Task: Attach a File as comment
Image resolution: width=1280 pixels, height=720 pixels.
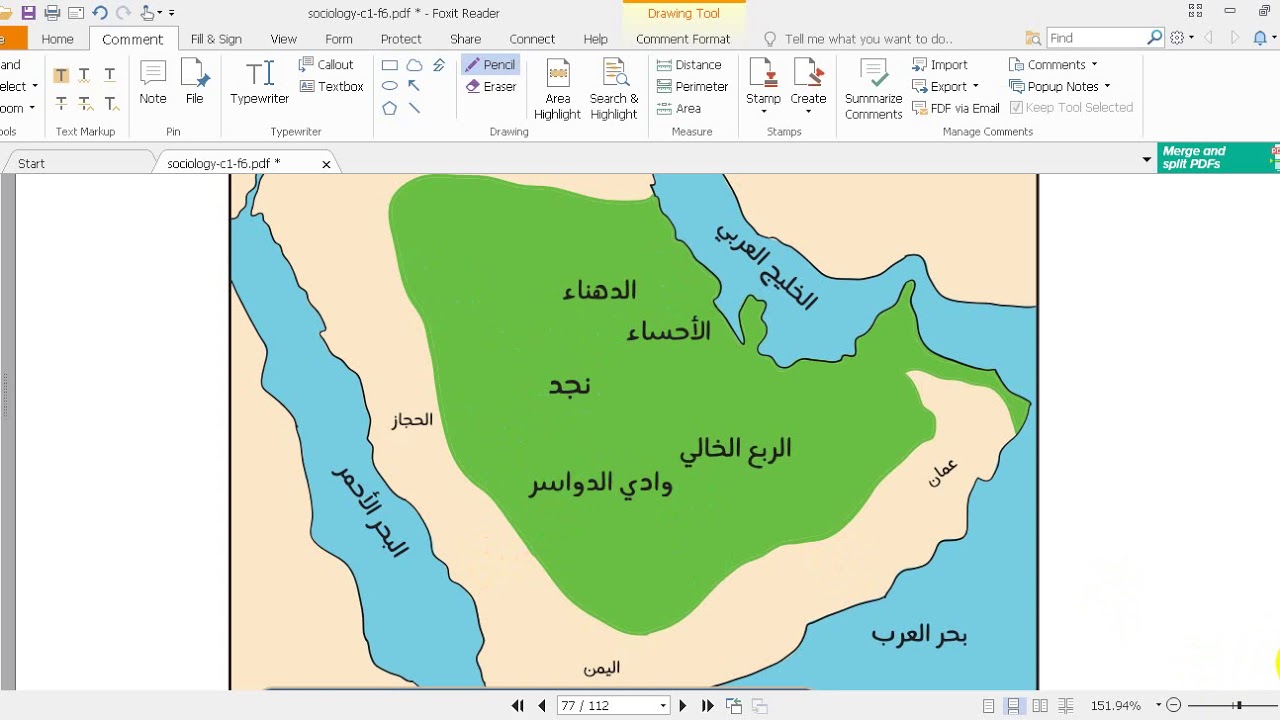Action: pyautogui.click(x=194, y=82)
